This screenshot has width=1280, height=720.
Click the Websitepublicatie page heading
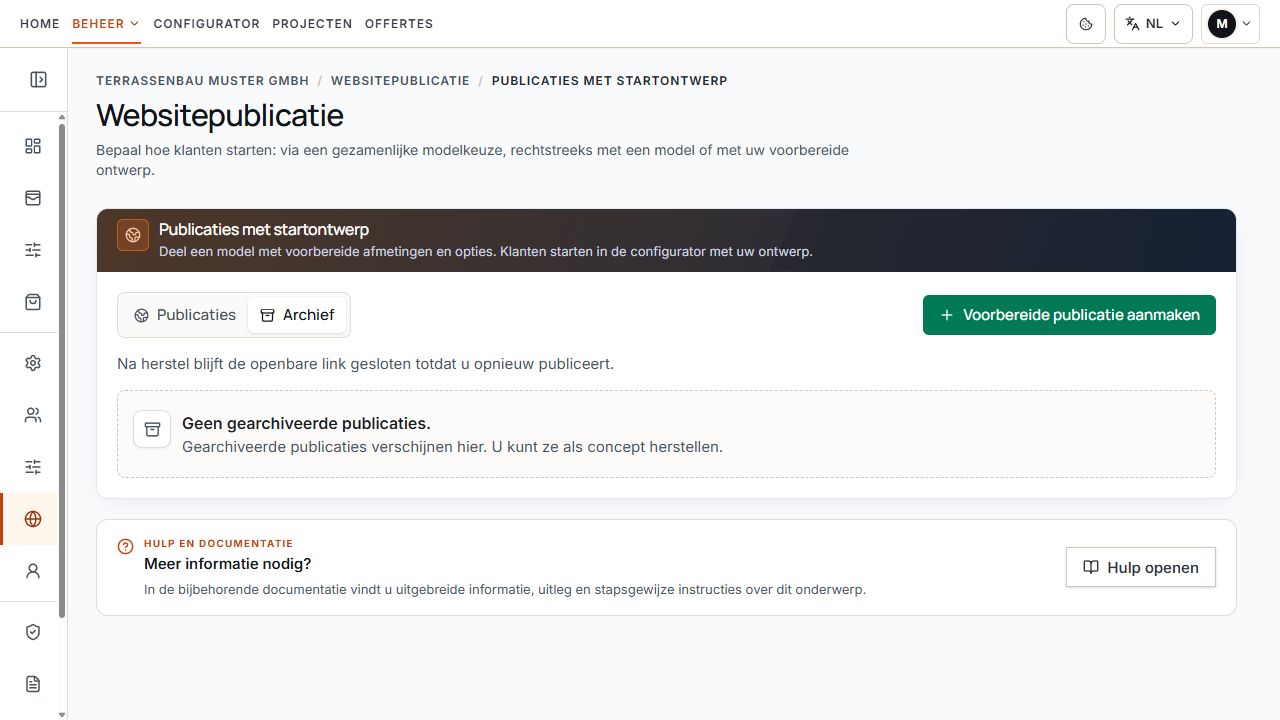point(220,115)
